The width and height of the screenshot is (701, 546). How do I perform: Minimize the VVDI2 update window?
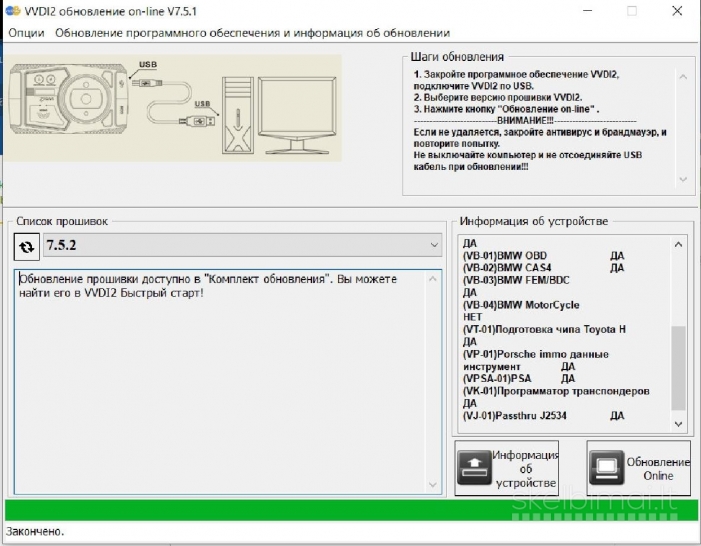click(x=587, y=11)
